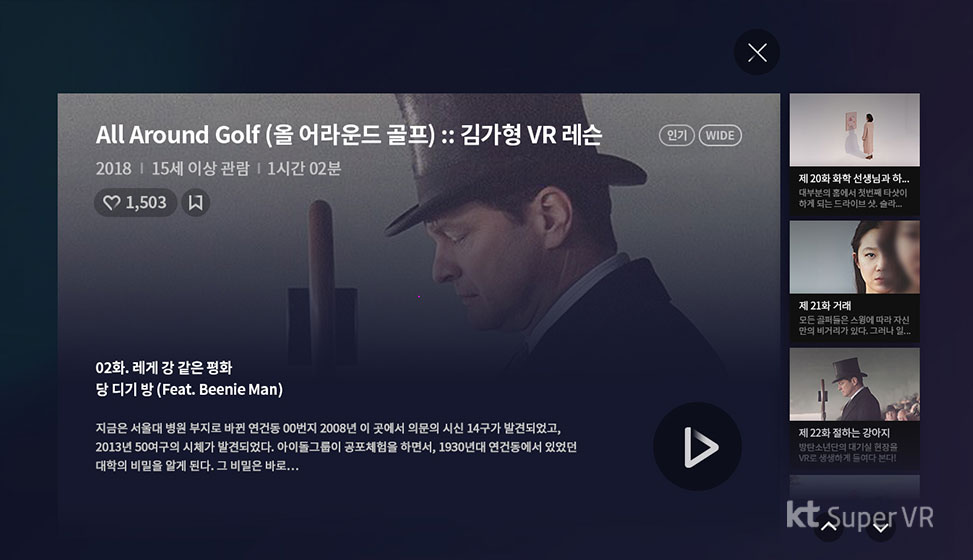
Task: Click the kt Super VR logo
Action: click(x=860, y=516)
